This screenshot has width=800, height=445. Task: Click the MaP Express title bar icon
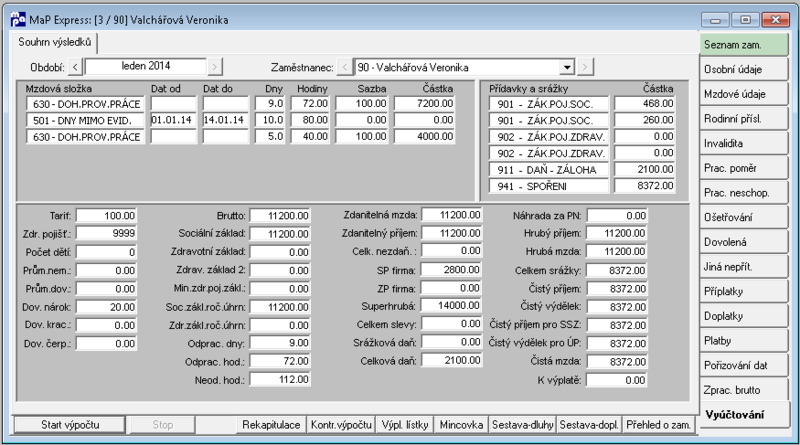(x=18, y=20)
